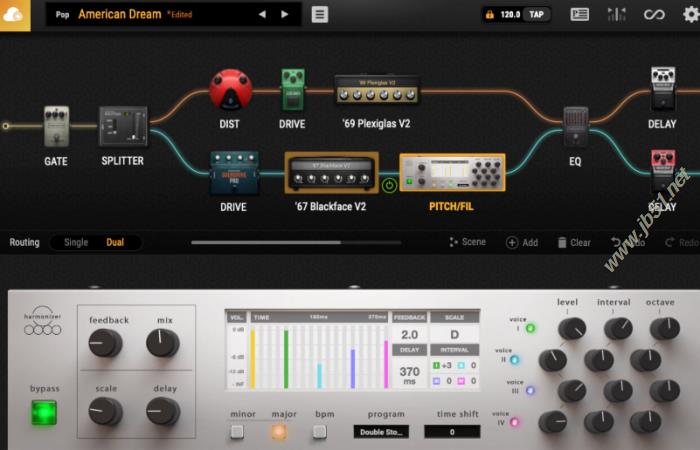The height and width of the screenshot is (450, 700).
Task: Click the 370 ms delay readout
Action: point(409,375)
